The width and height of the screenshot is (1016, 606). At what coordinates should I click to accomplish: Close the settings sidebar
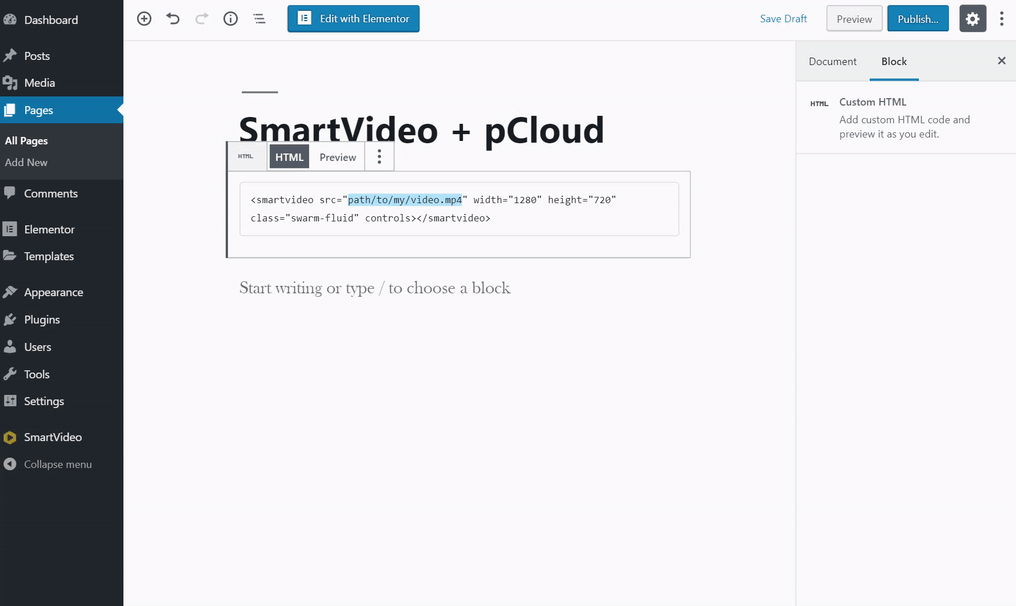pyautogui.click(x=1002, y=61)
